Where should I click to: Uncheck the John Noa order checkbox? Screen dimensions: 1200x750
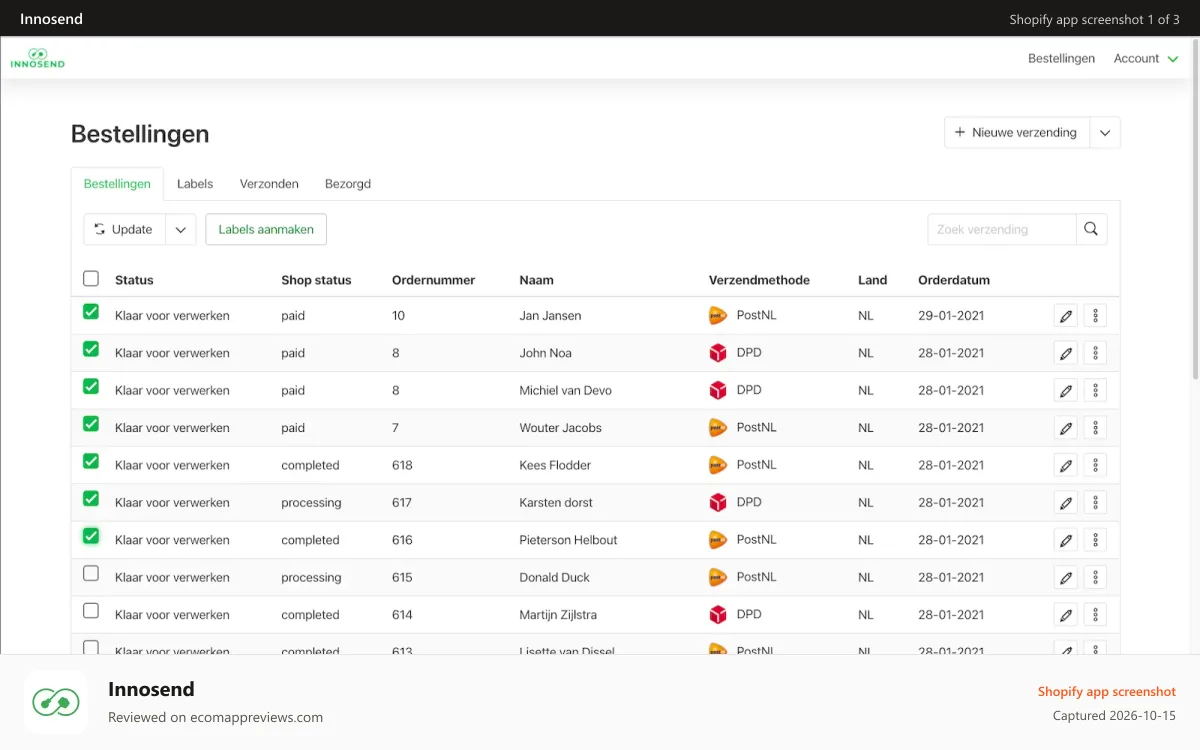[x=91, y=349]
